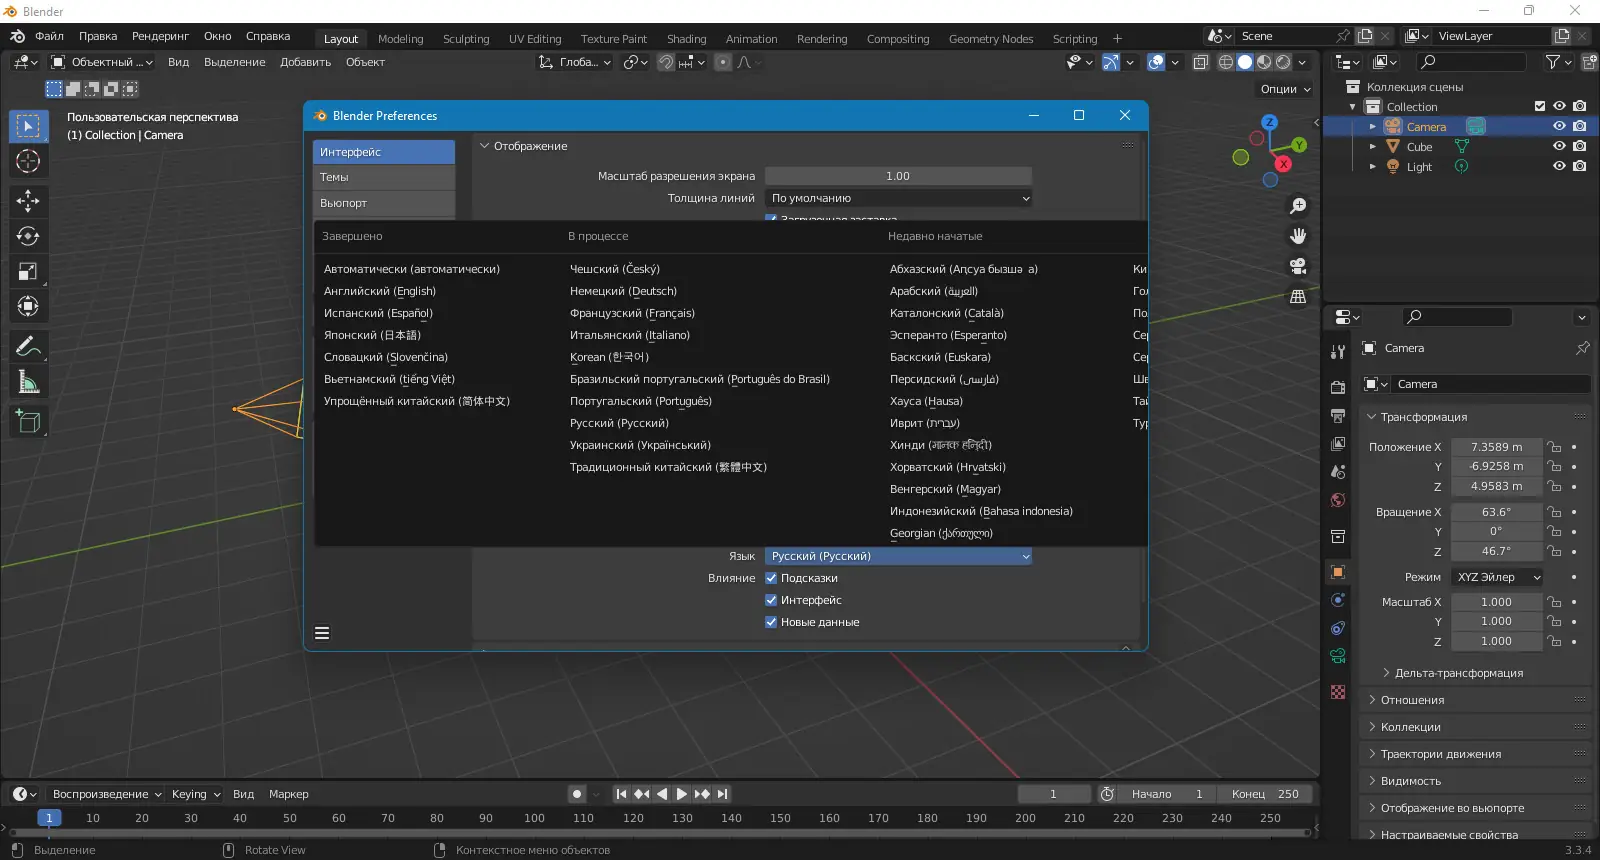
Task: Open the Толщина линий dropdown
Action: [898, 198]
